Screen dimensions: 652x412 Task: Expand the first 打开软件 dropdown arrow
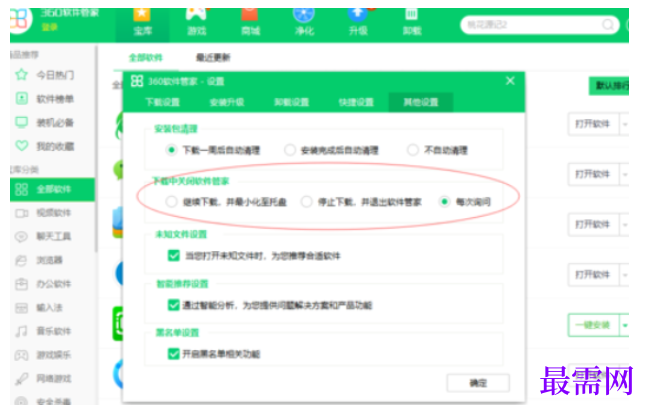pyautogui.click(x=625, y=124)
